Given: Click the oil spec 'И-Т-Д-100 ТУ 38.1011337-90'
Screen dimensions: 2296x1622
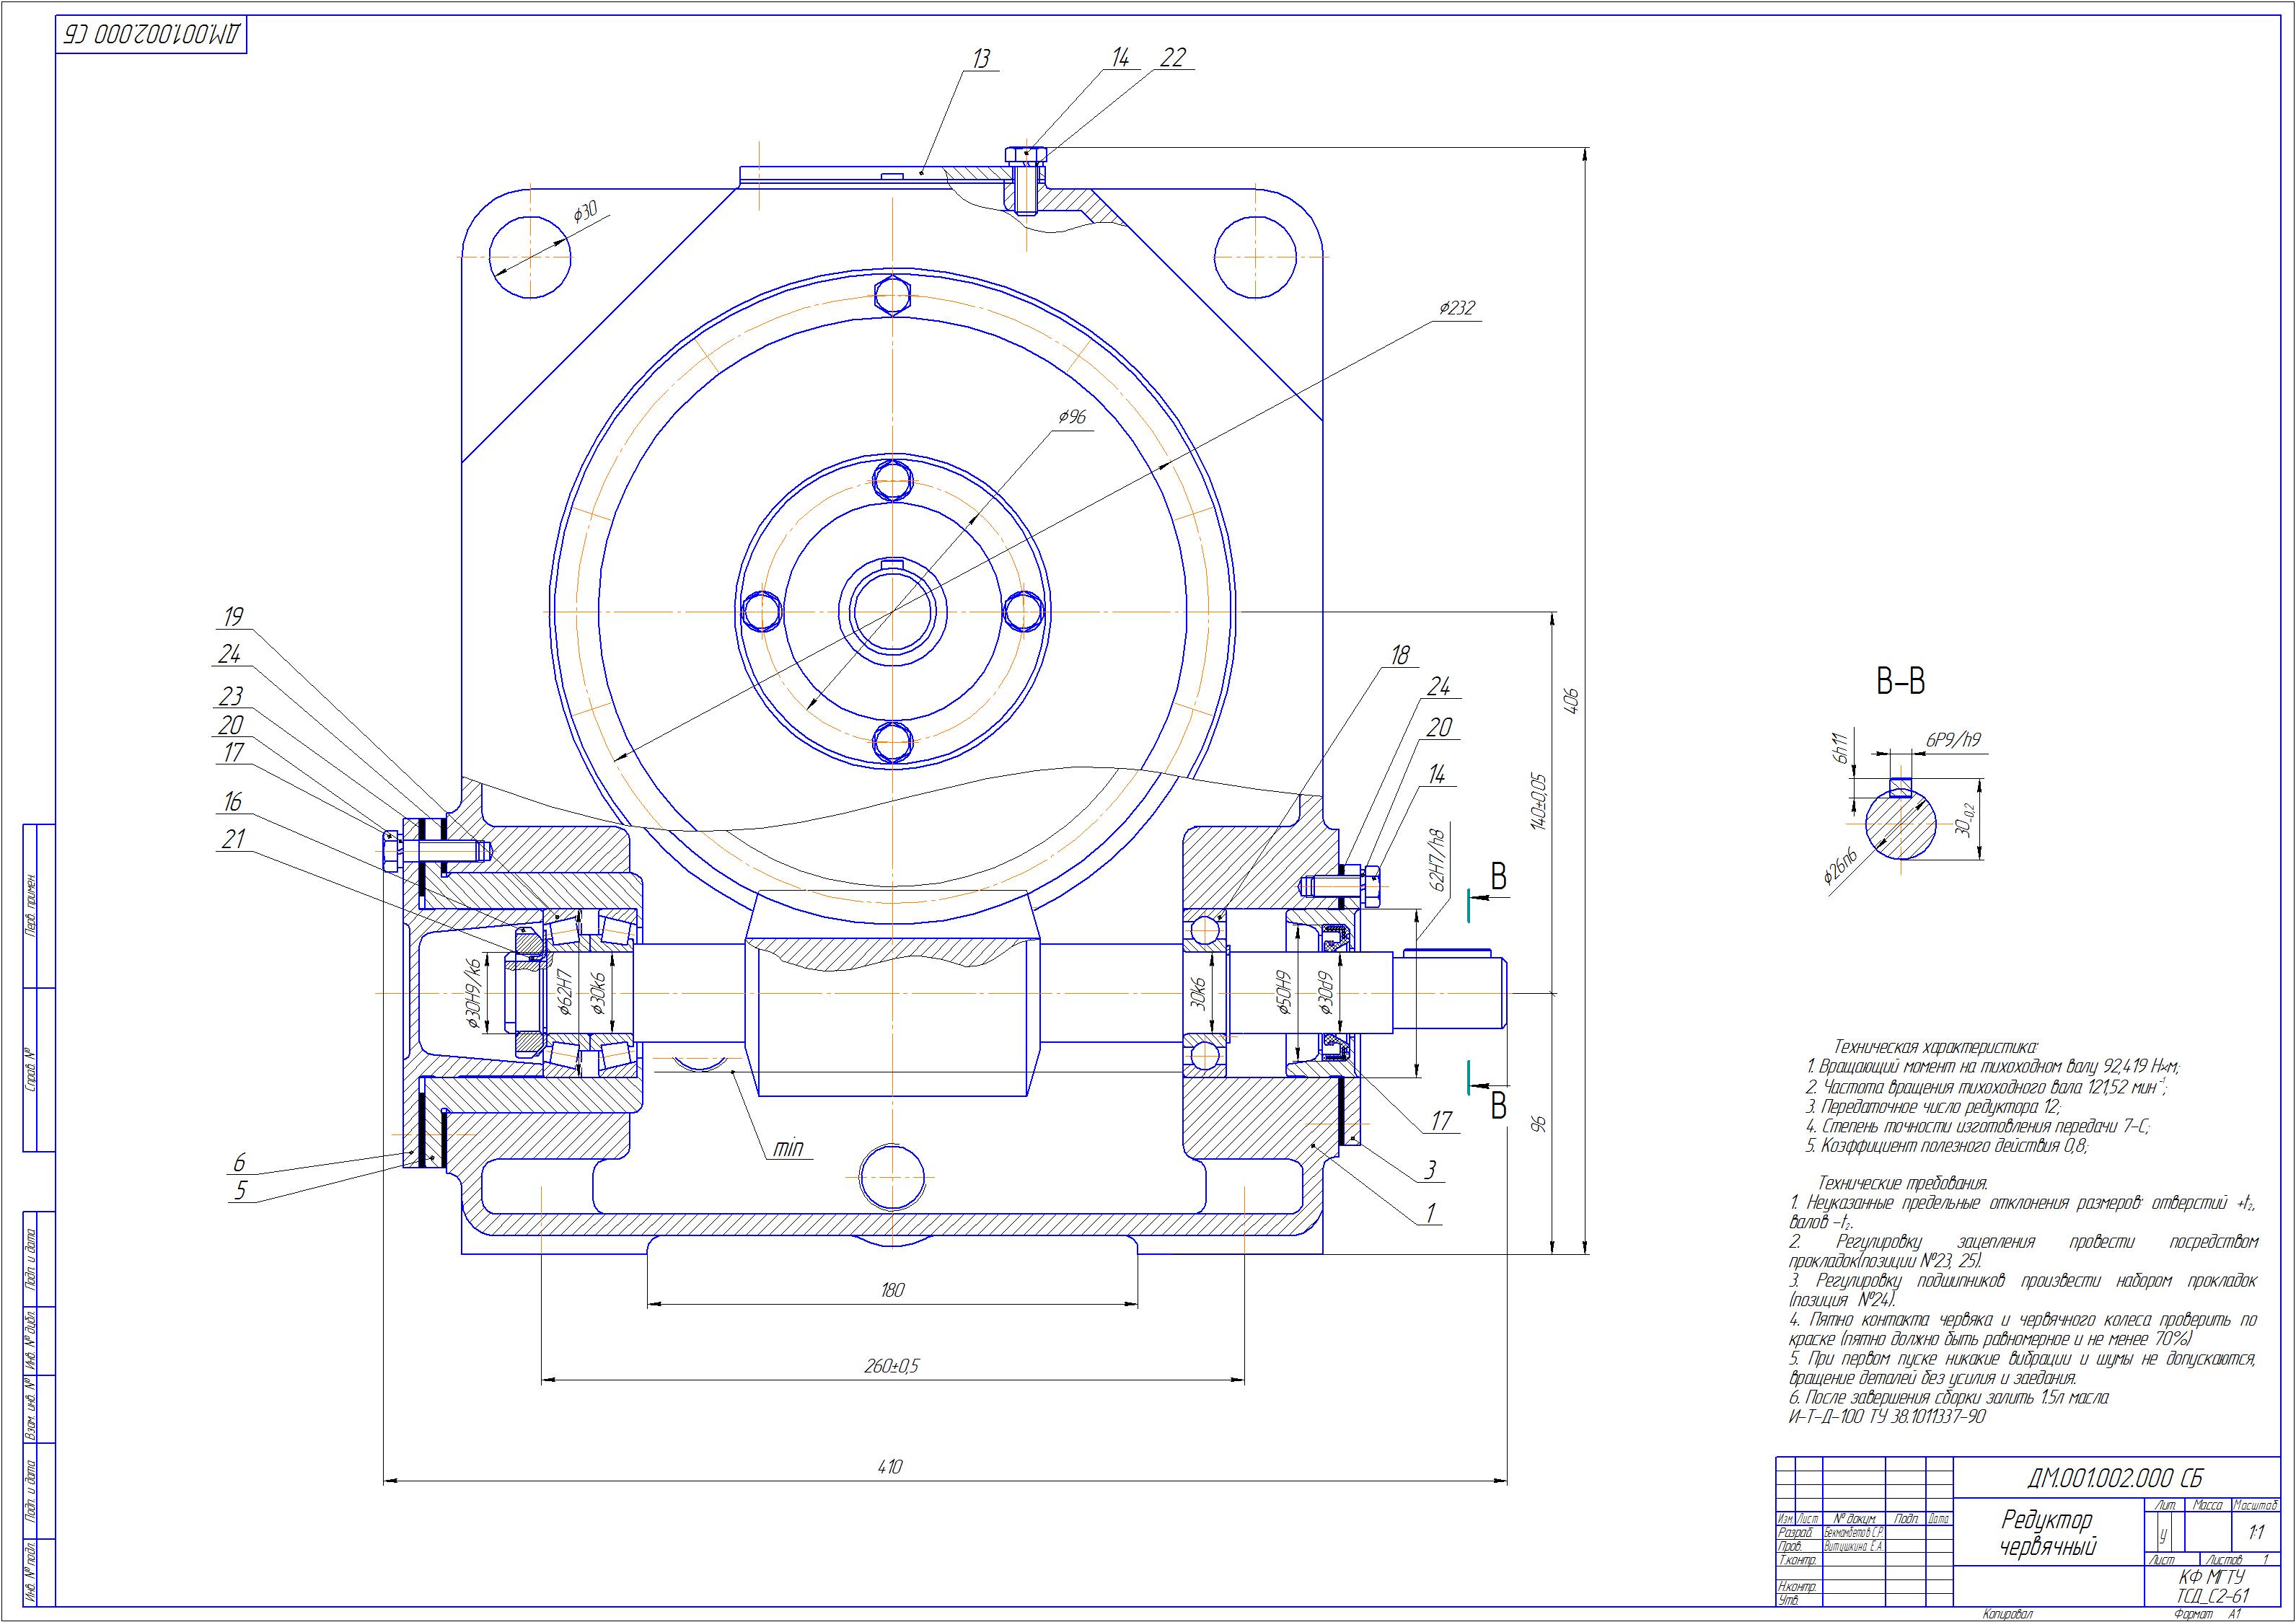Looking at the screenshot, I should tap(1887, 1416).
